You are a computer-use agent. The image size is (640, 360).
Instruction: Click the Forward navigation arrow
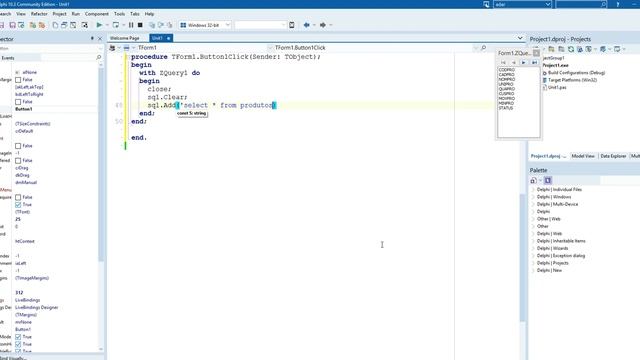pos(322,25)
